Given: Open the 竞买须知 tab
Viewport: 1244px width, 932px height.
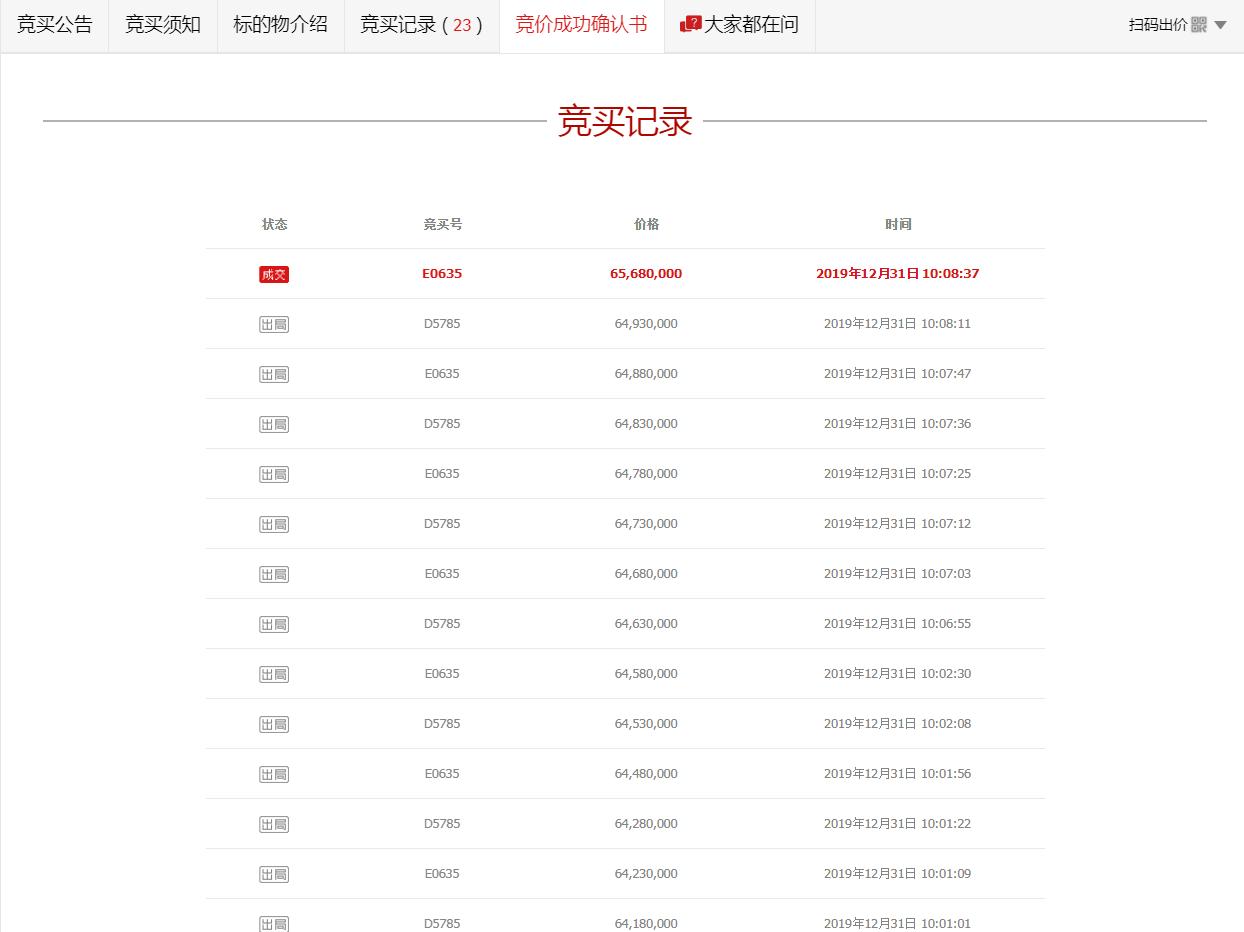Looking at the screenshot, I should (x=162, y=25).
